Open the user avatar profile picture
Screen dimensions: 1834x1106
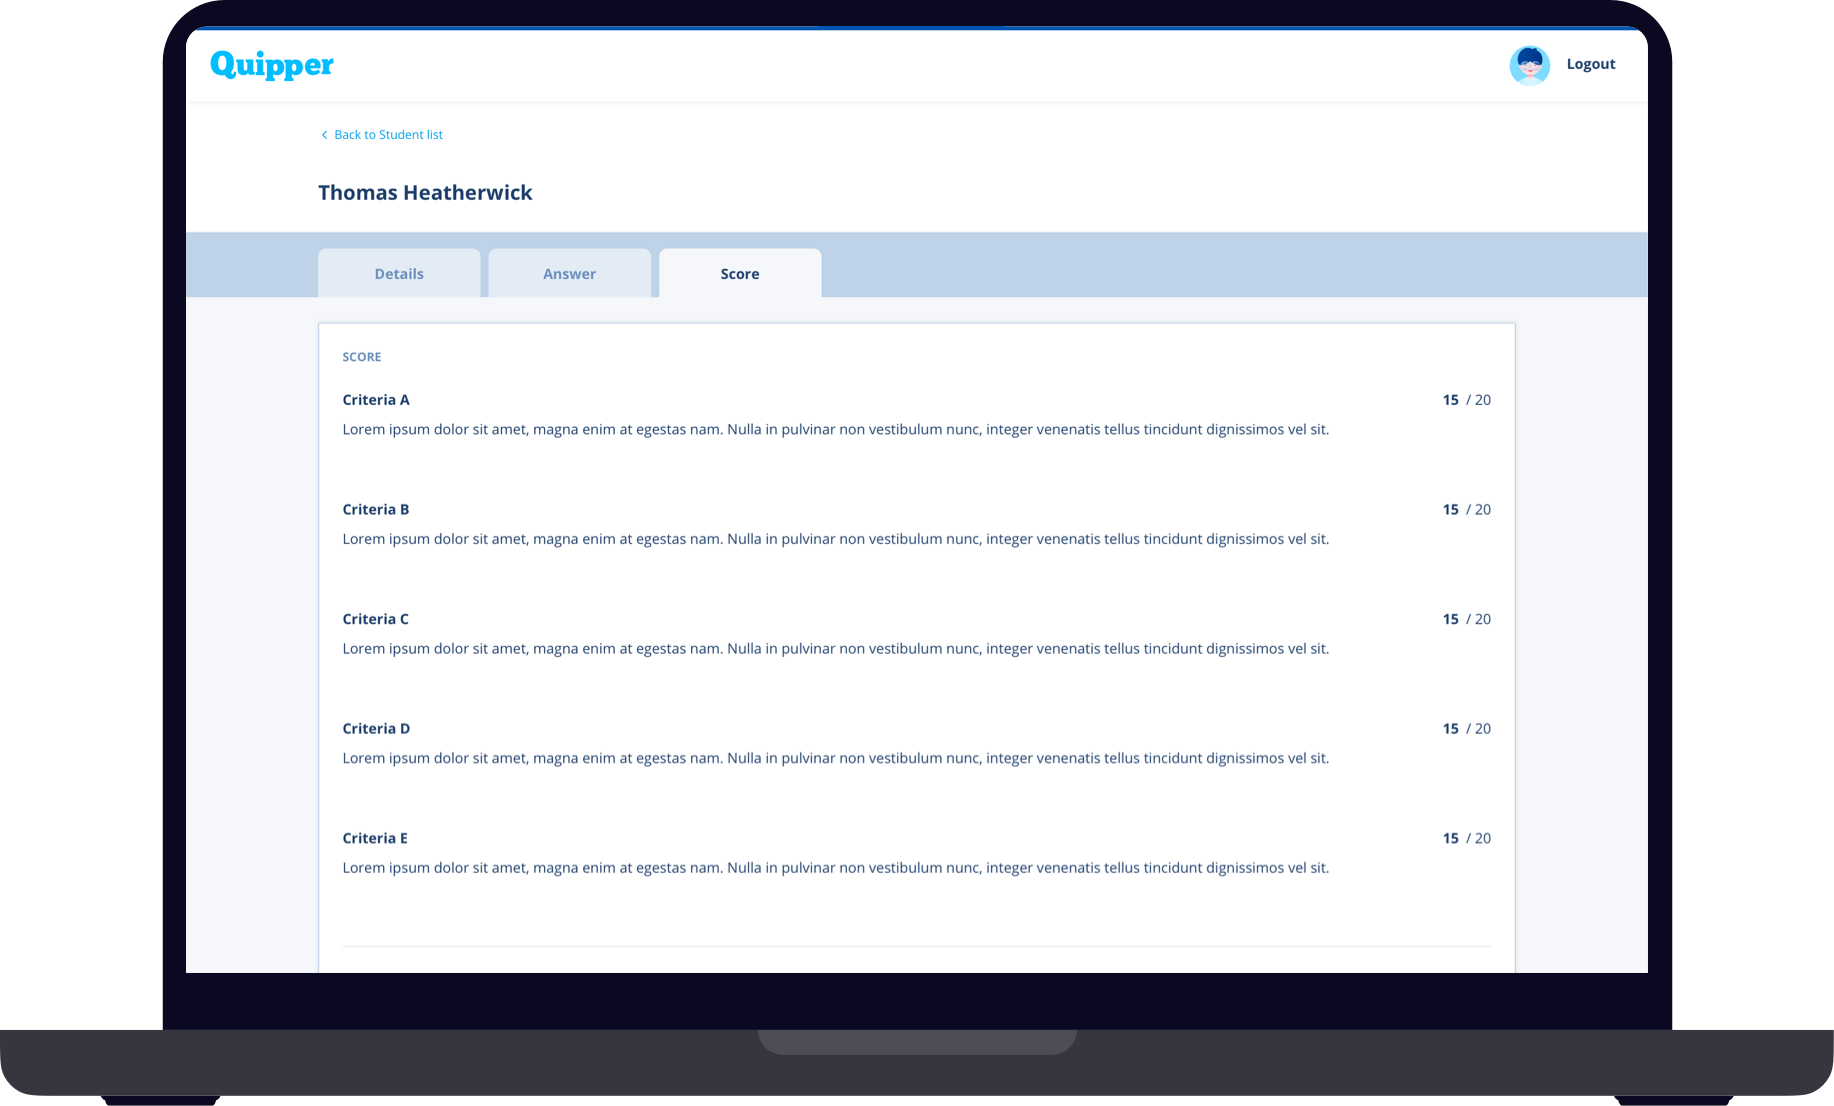tap(1529, 65)
